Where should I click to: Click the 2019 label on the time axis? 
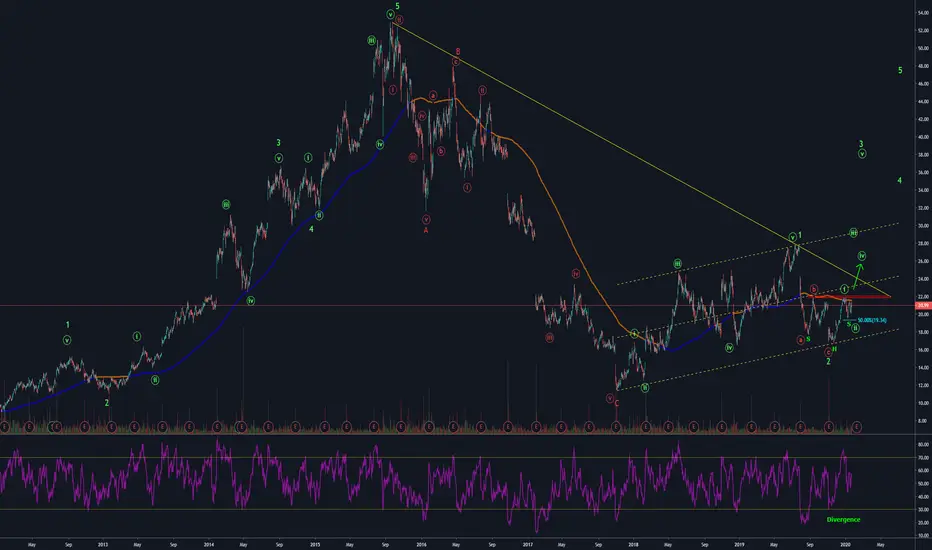(739, 544)
